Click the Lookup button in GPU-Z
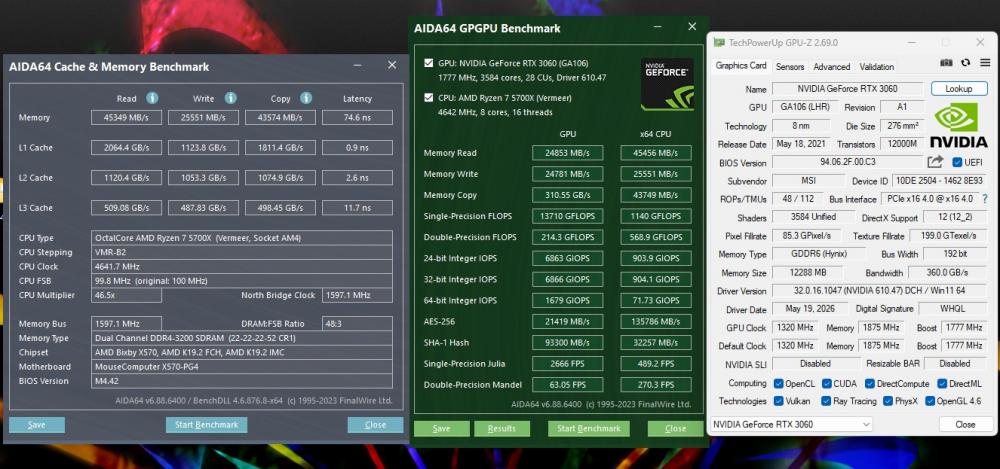This screenshot has height=469, width=1000. (x=959, y=89)
